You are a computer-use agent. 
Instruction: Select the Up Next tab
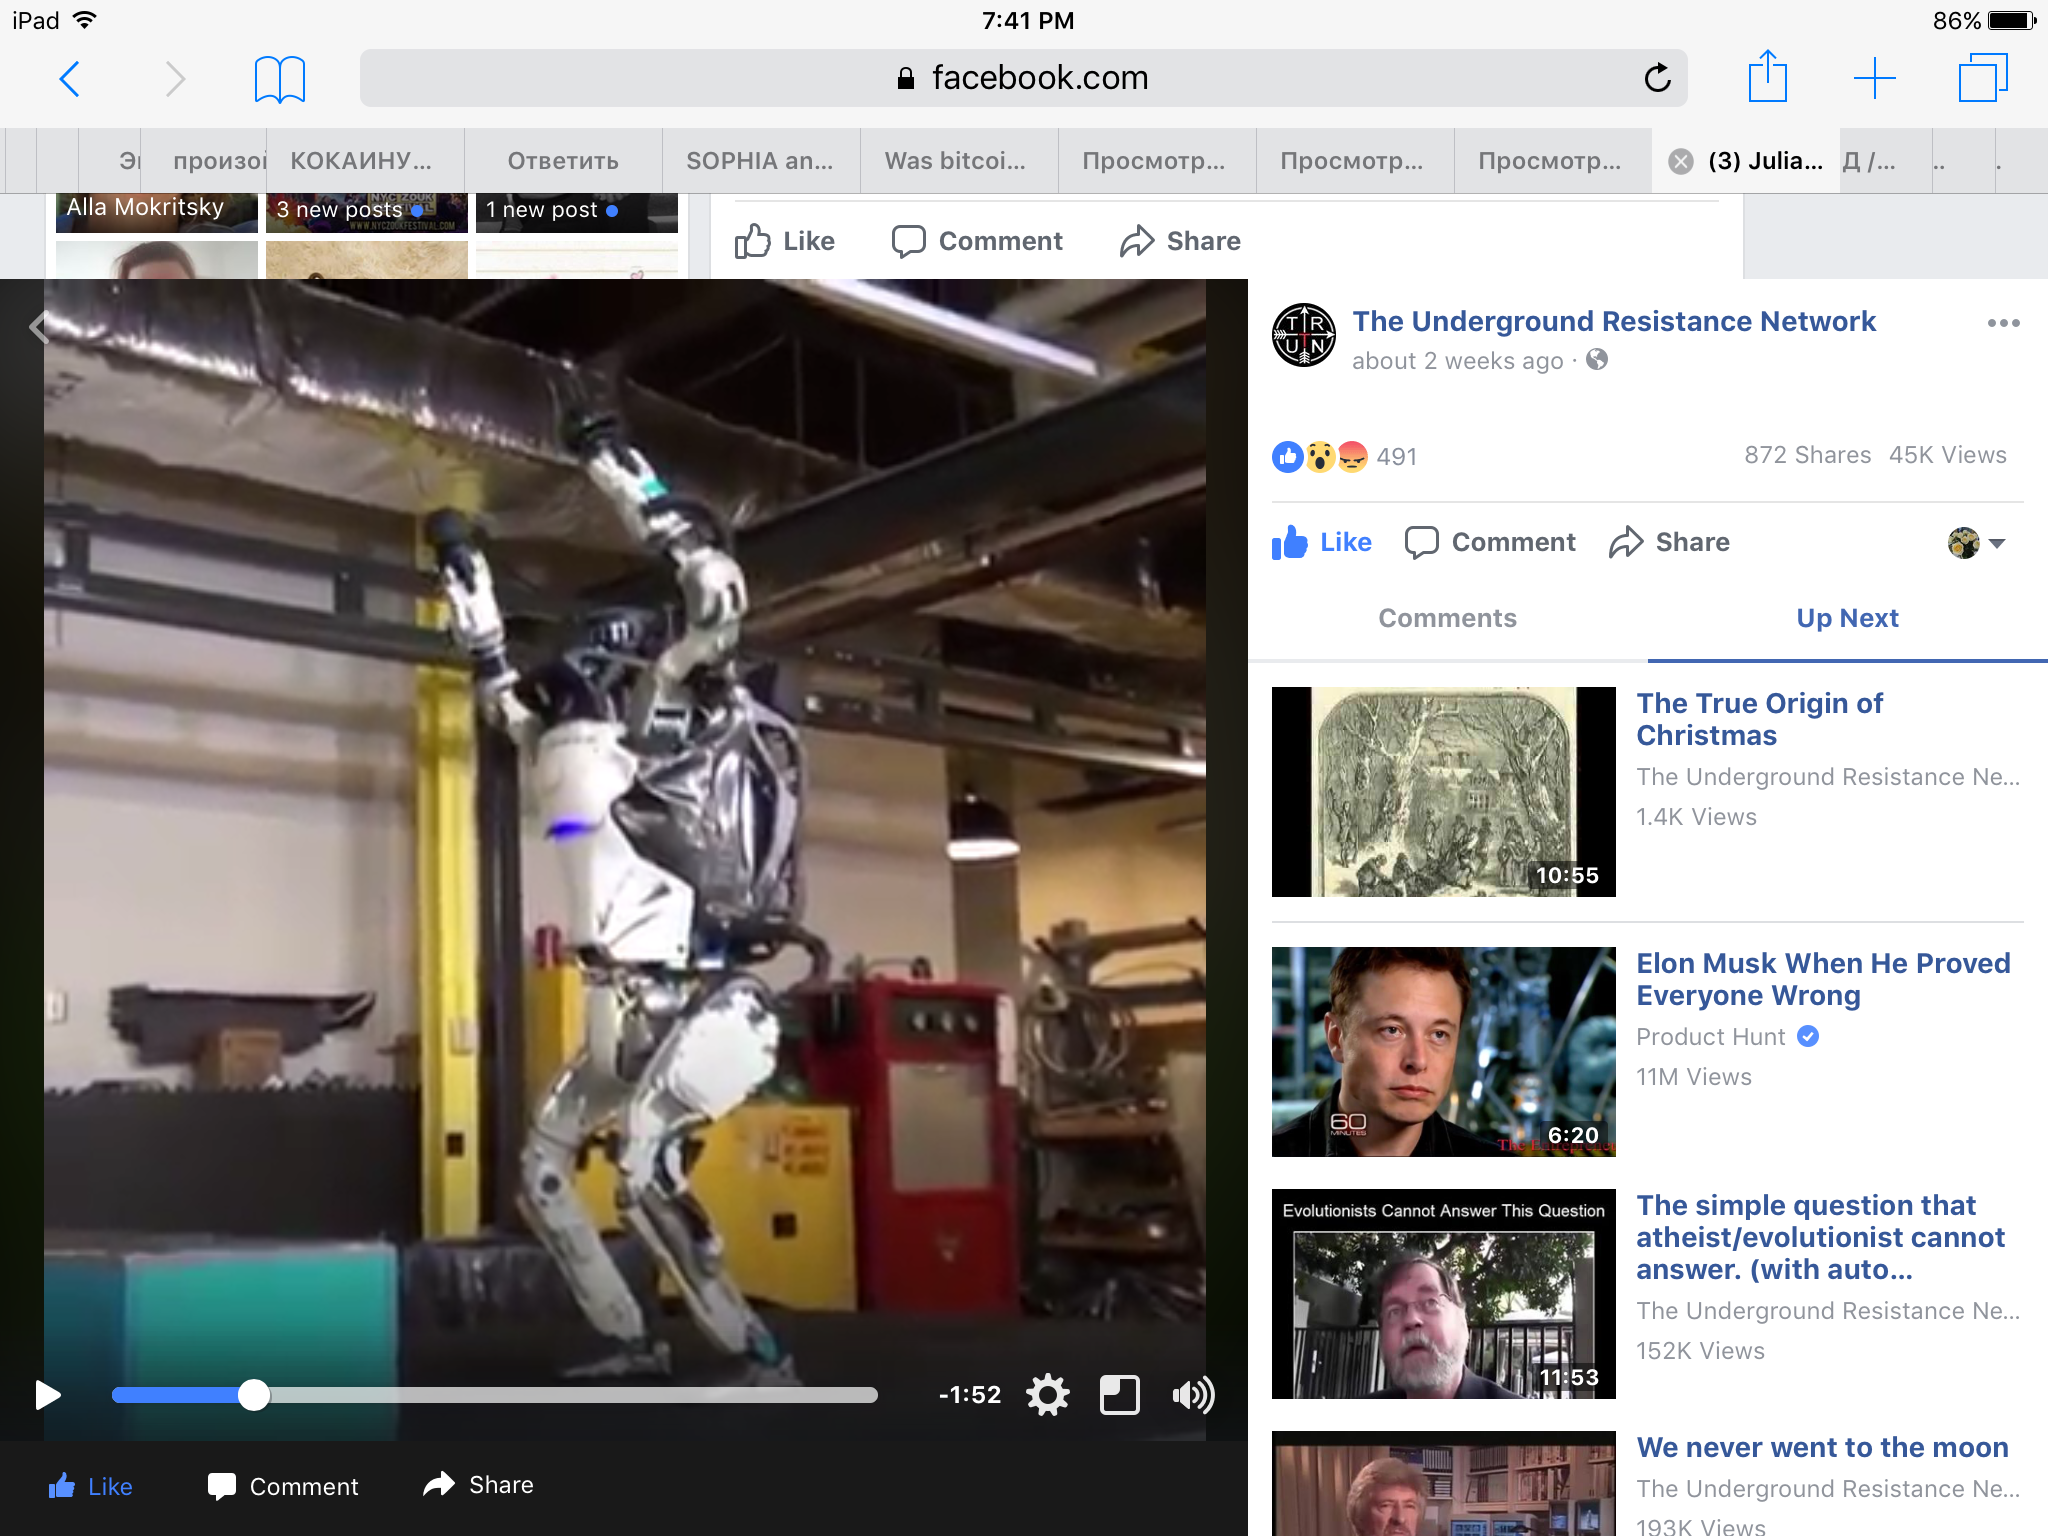(1846, 618)
